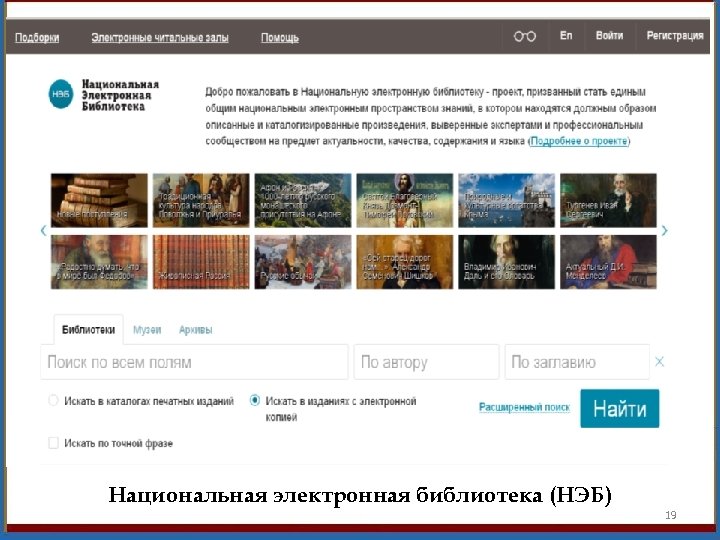Open the 'Святой благоверный князь' thumbnail
720x540 pixels.
point(405,200)
